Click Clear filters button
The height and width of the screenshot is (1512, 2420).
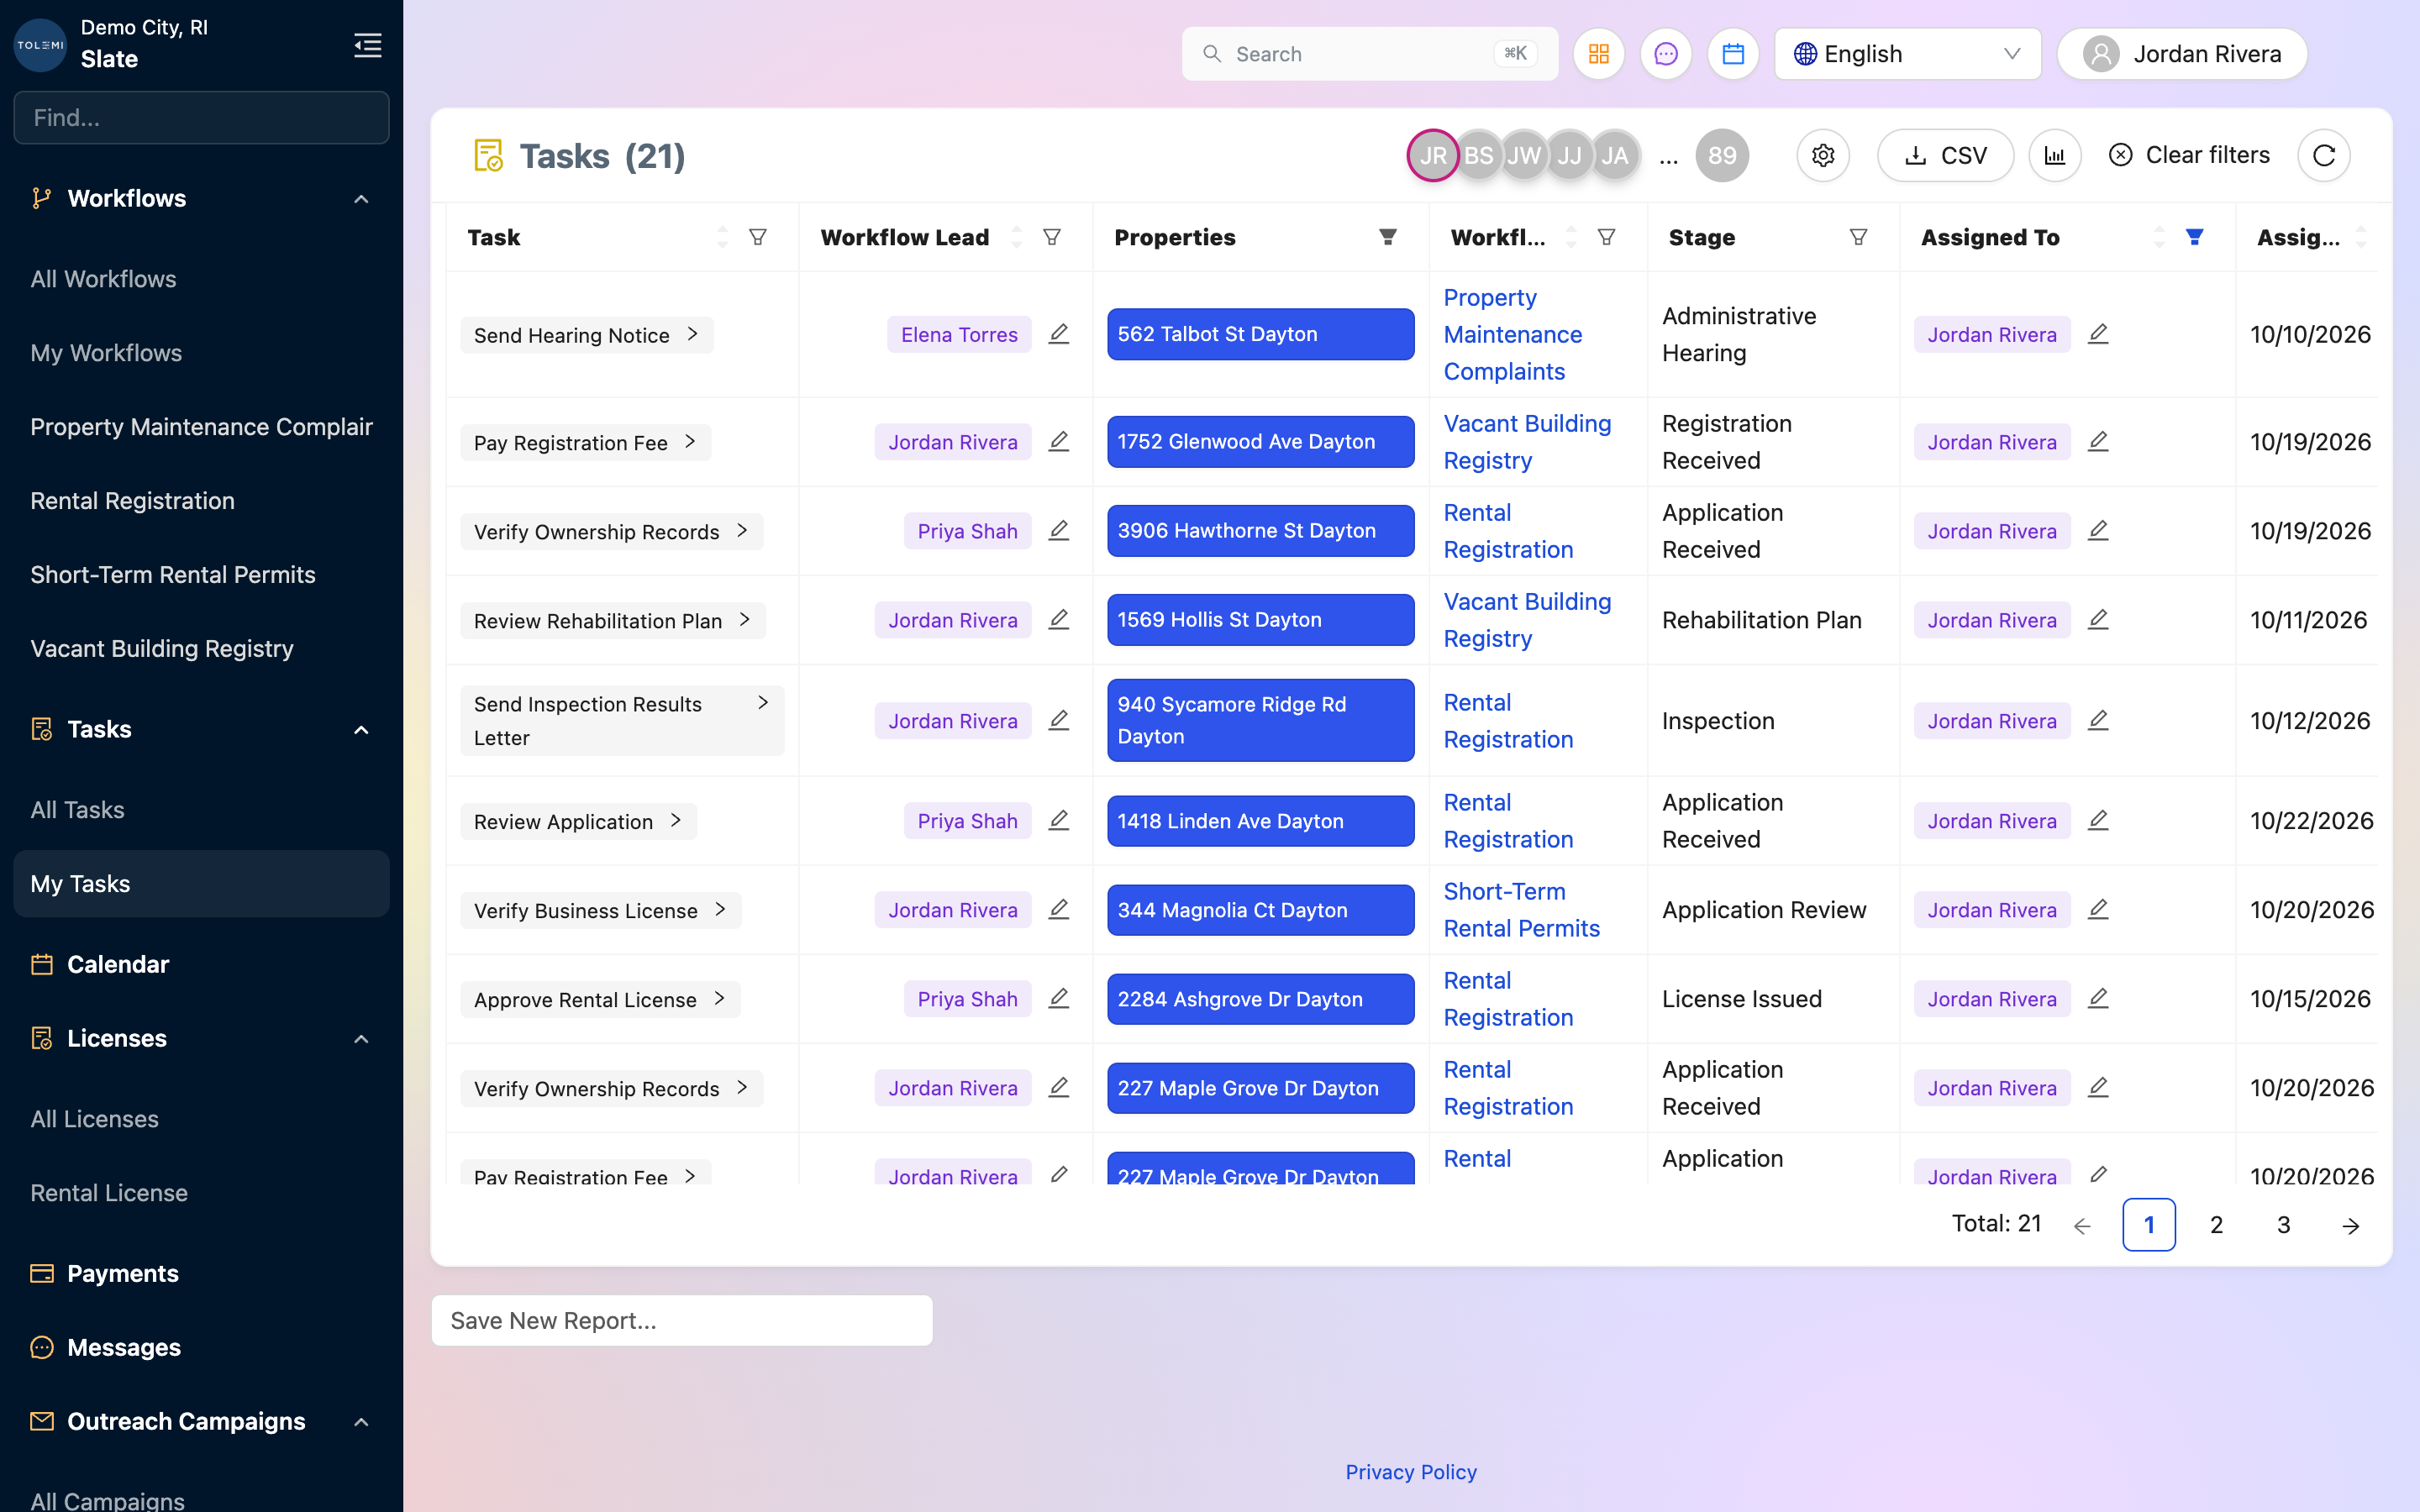coord(2189,156)
